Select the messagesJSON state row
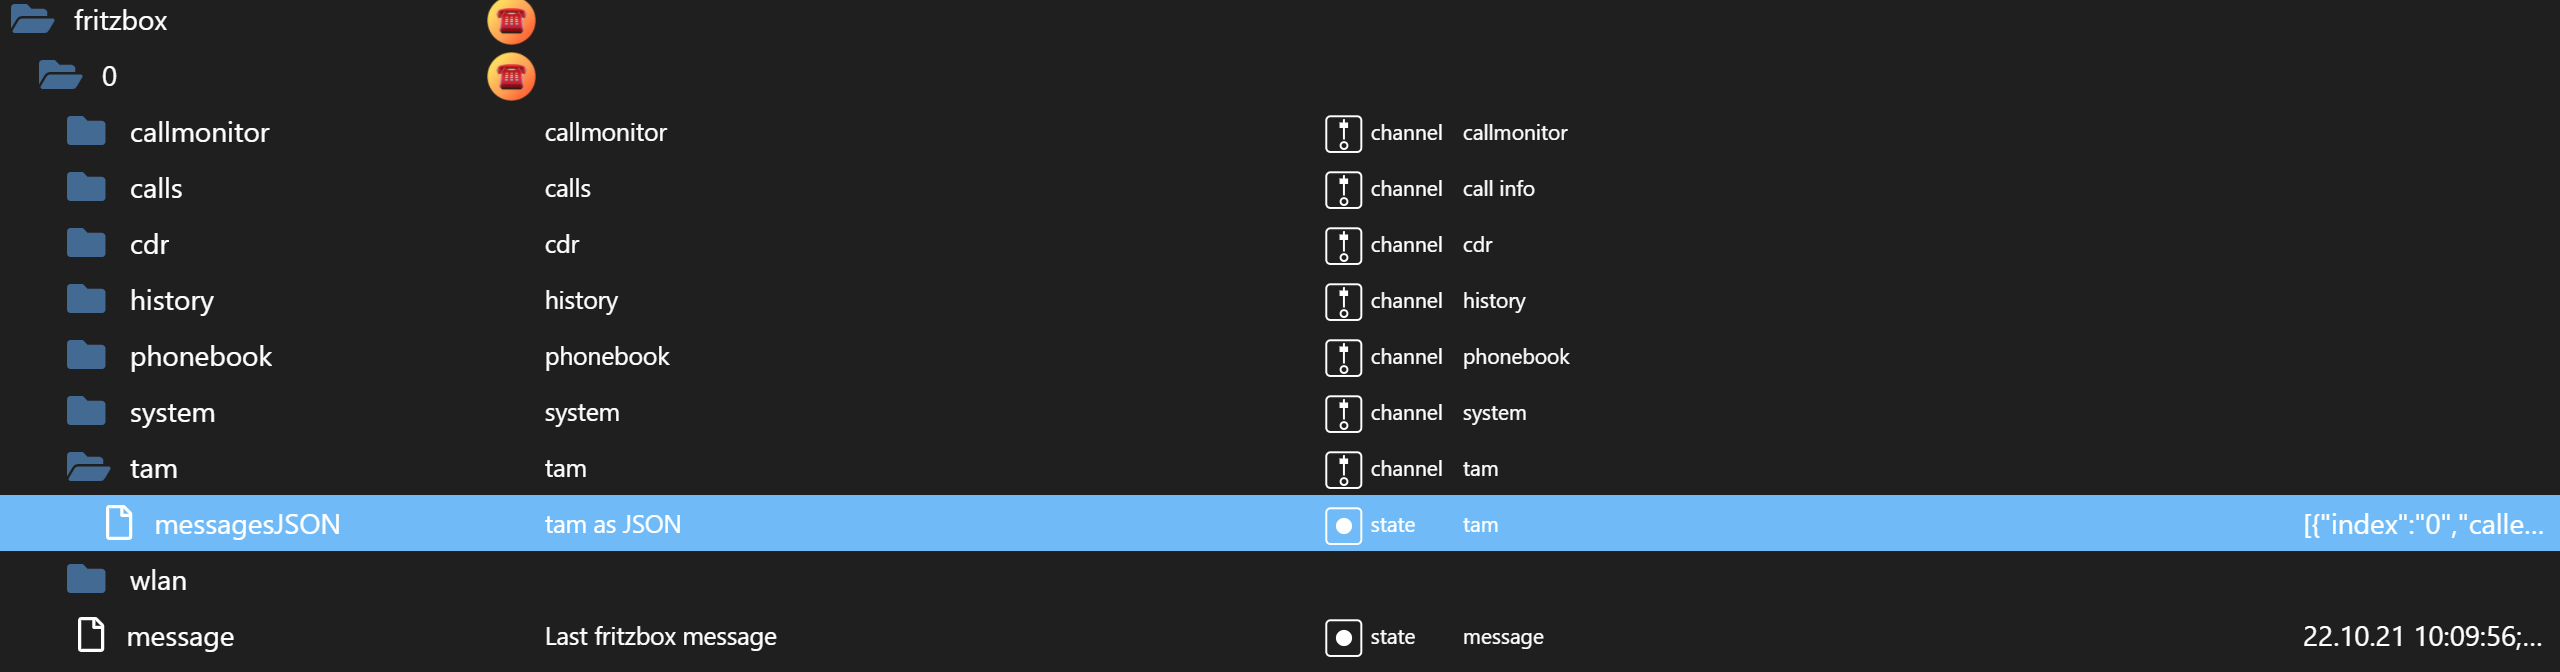Screen dimensions: 2560x672 pos(247,525)
